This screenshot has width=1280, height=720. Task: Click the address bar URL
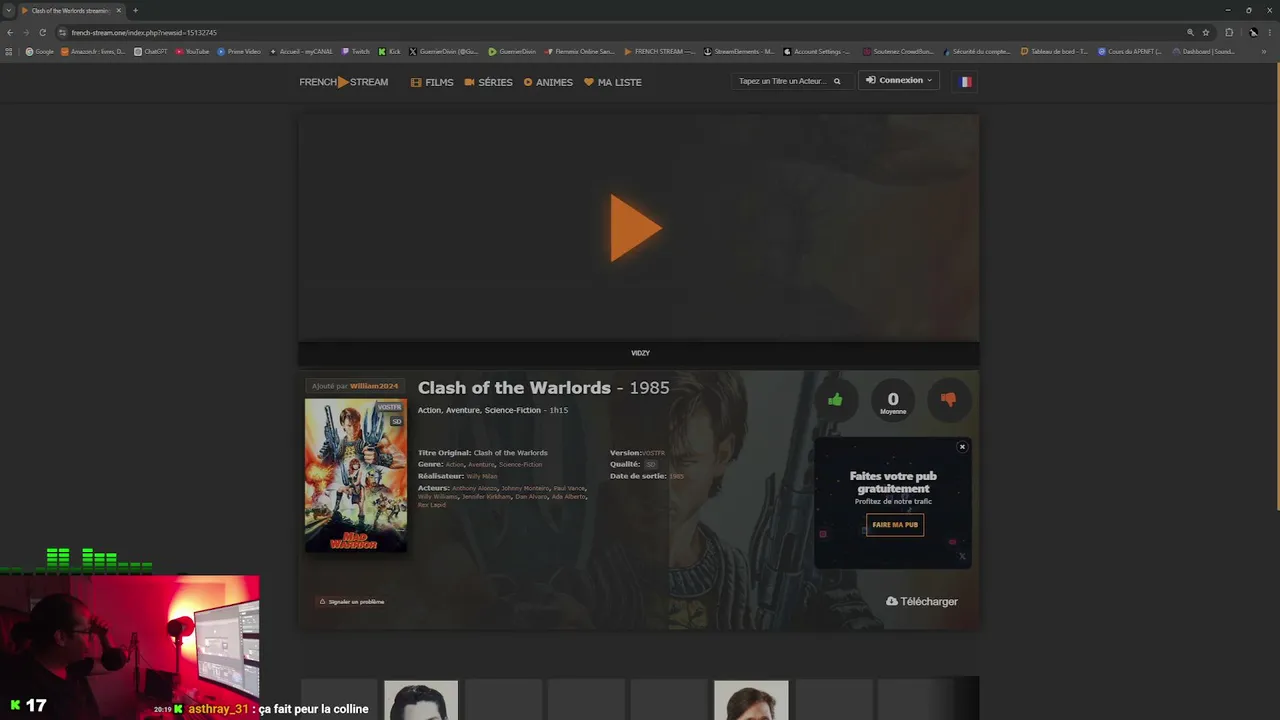click(x=144, y=32)
